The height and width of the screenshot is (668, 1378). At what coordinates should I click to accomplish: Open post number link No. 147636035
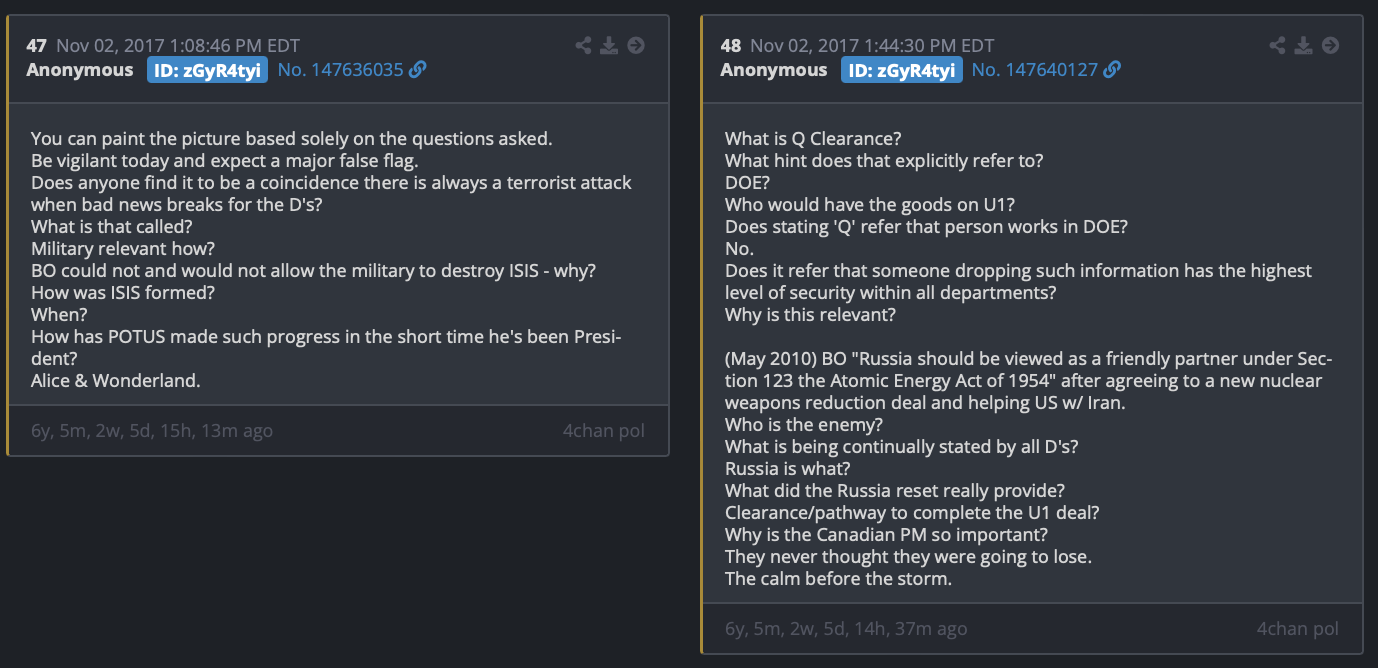tap(341, 70)
